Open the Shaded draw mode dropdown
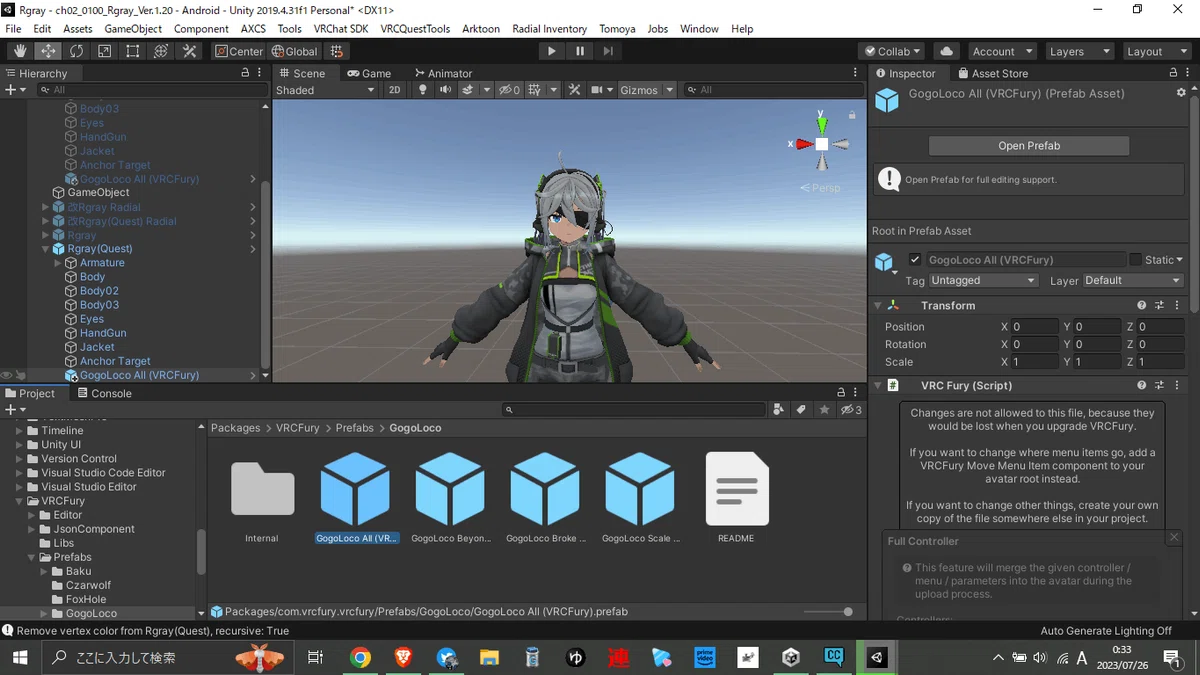 pos(326,90)
